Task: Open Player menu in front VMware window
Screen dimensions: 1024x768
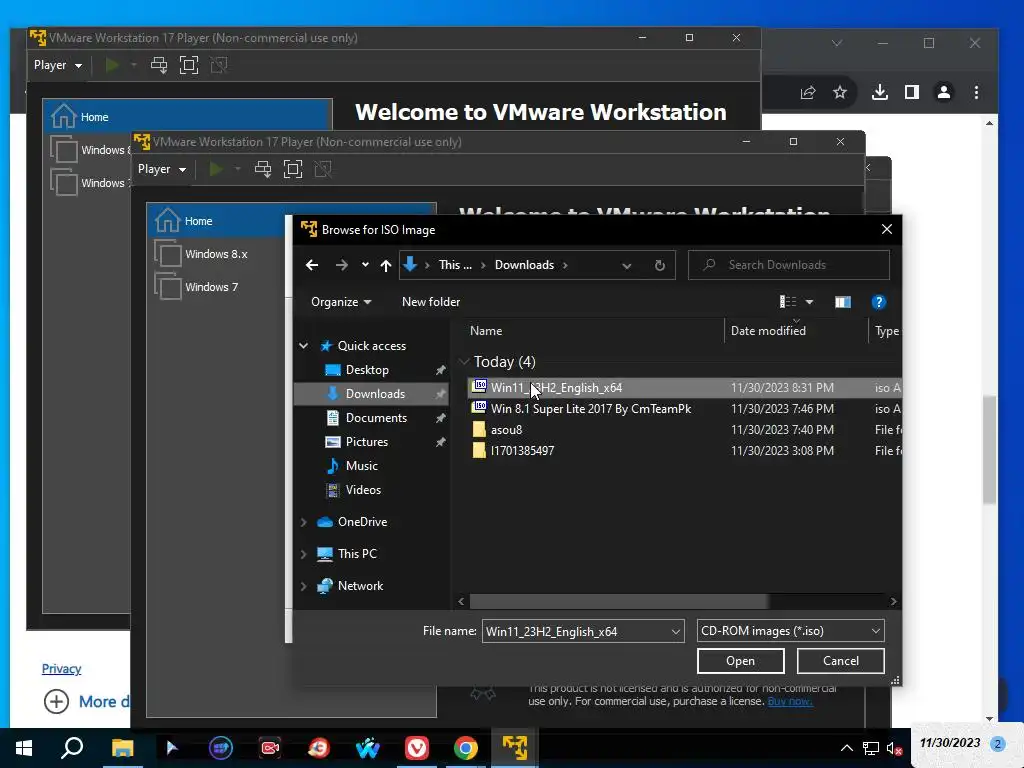Action: (x=161, y=169)
